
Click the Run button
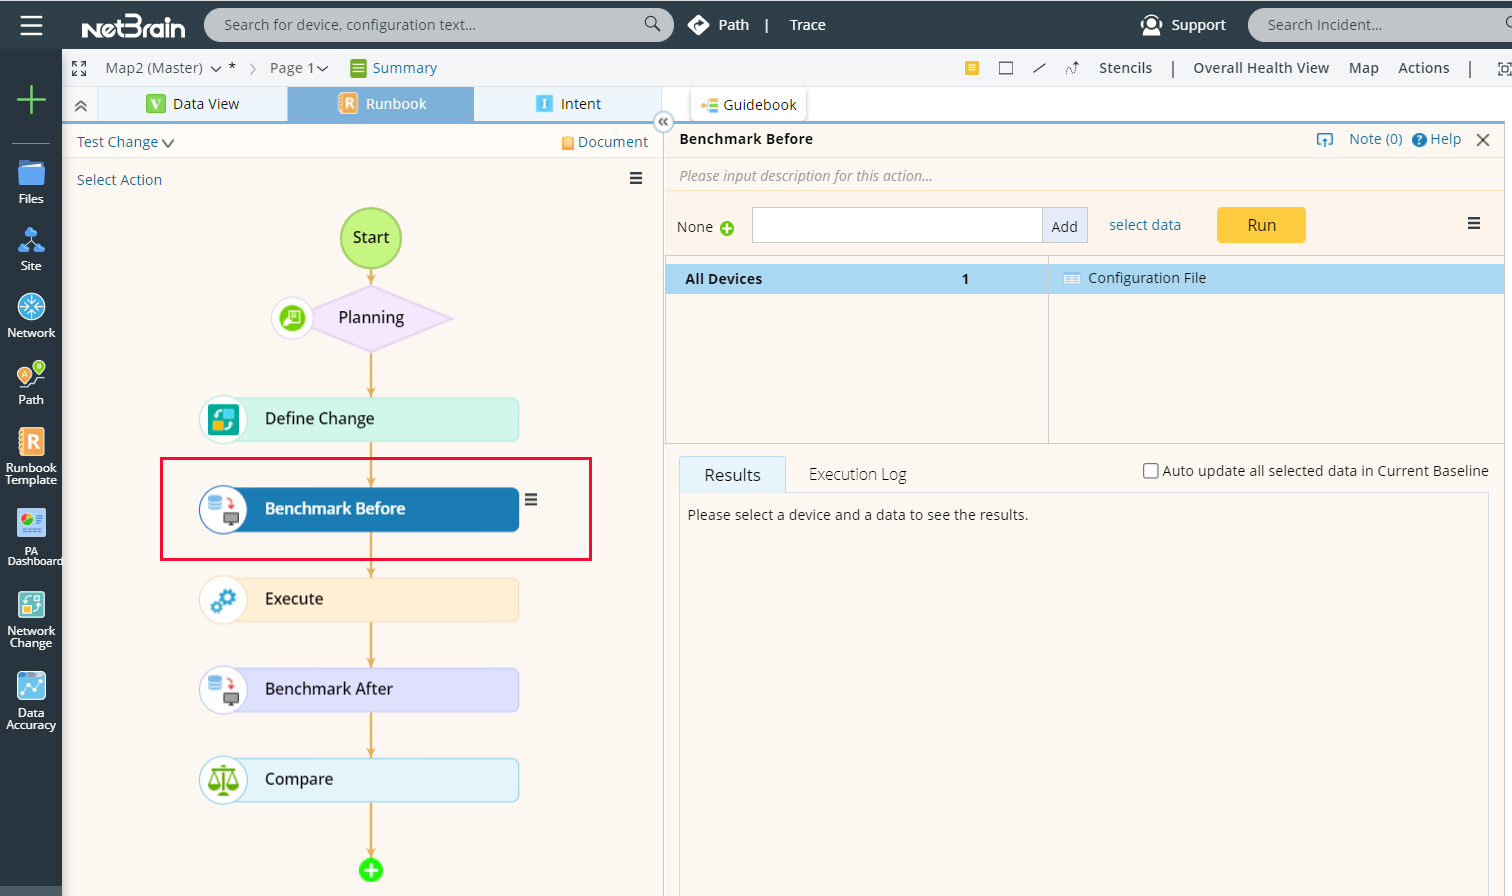[x=1260, y=225]
